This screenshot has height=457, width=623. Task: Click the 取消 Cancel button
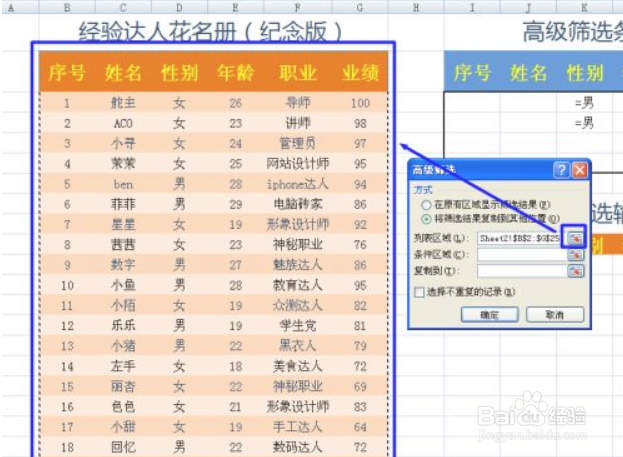point(555,315)
